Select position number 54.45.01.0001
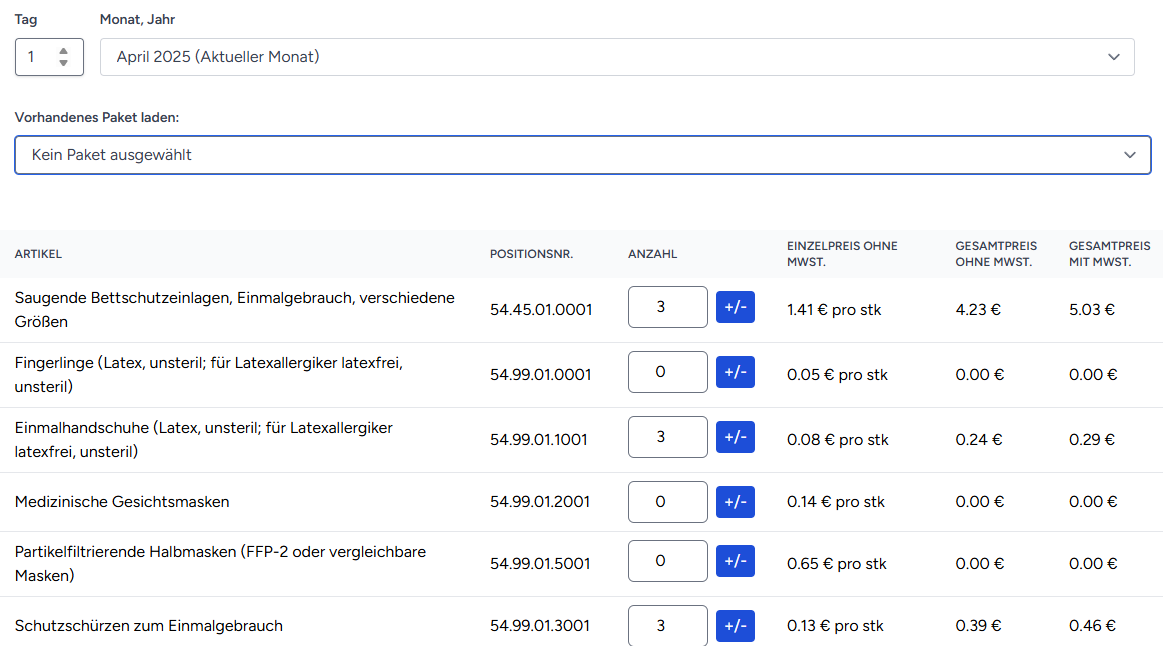This screenshot has width=1163, height=646. [541, 310]
